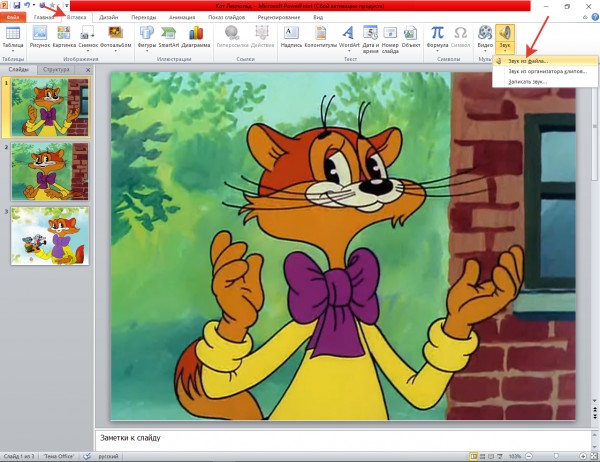This screenshot has width=600, height=462.
Task: Switch to Normal view in status bar
Action: pos(474,456)
